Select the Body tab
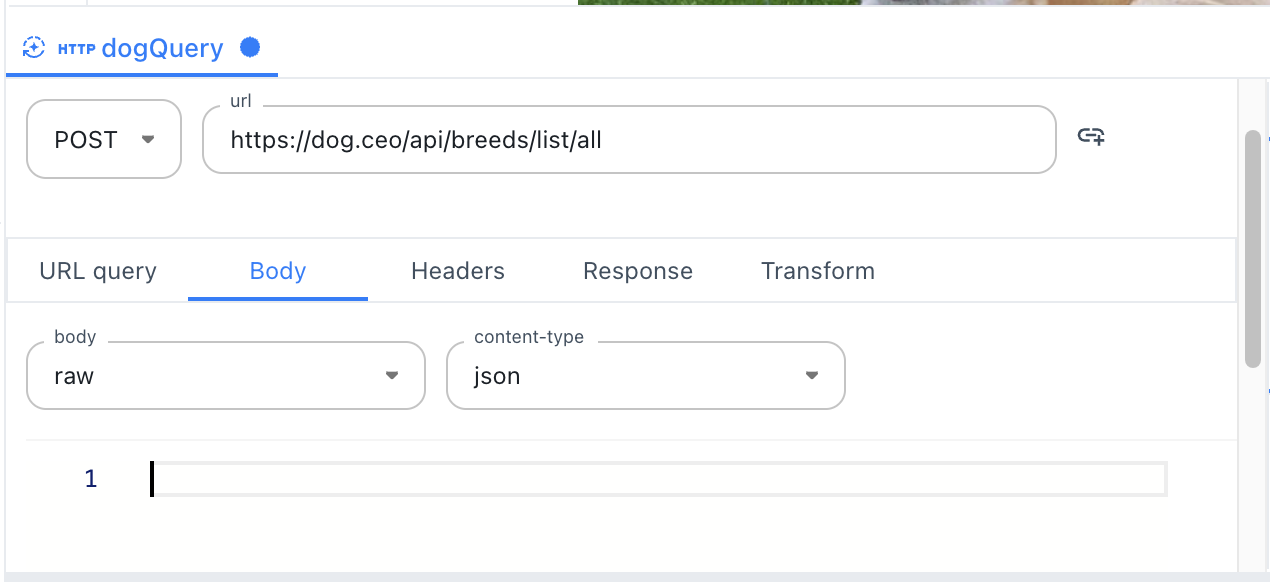1270x582 pixels. coord(277,270)
